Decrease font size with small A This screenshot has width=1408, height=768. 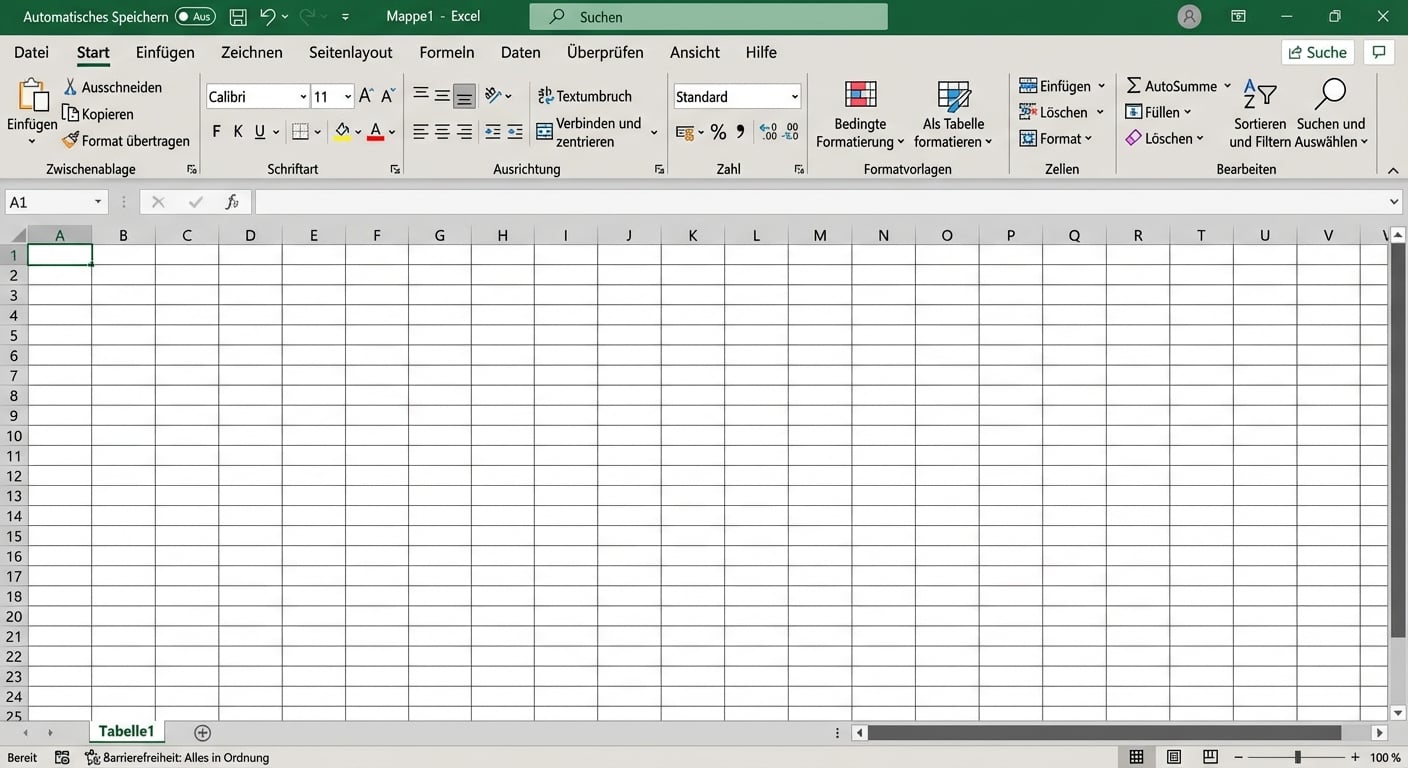pos(387,96)
